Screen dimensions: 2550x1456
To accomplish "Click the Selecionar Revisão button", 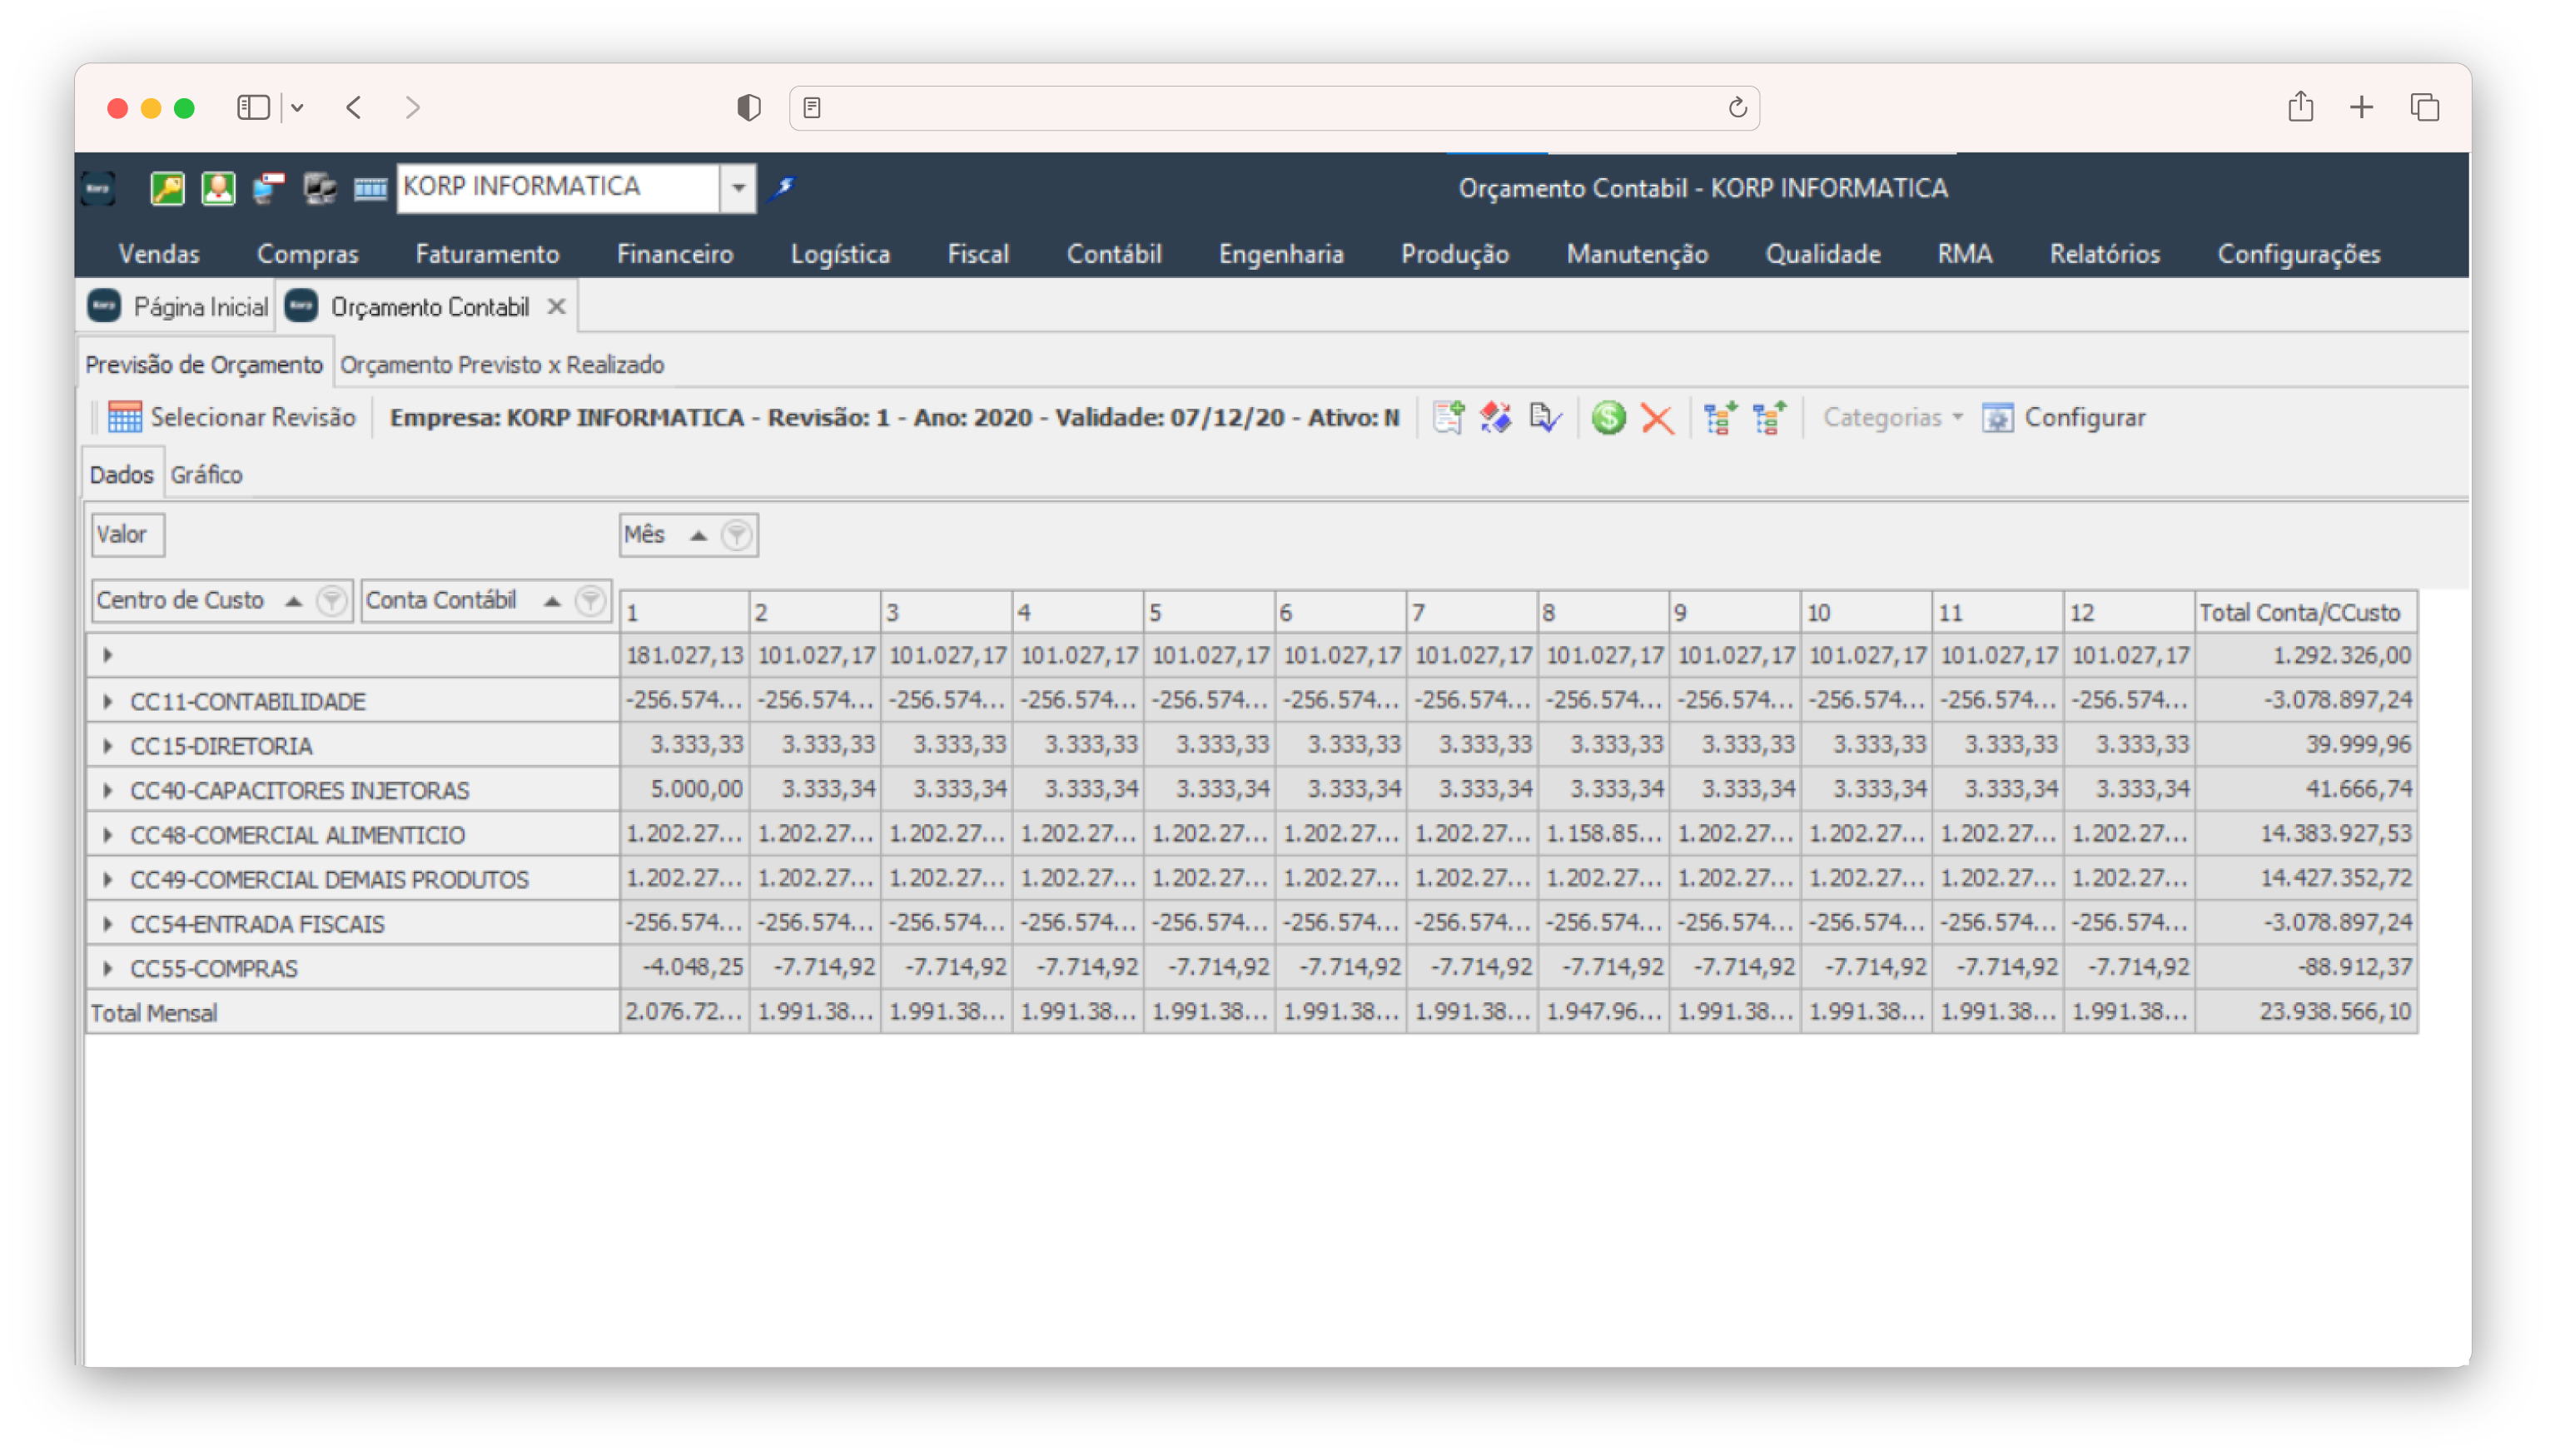I will coord(232,418).
